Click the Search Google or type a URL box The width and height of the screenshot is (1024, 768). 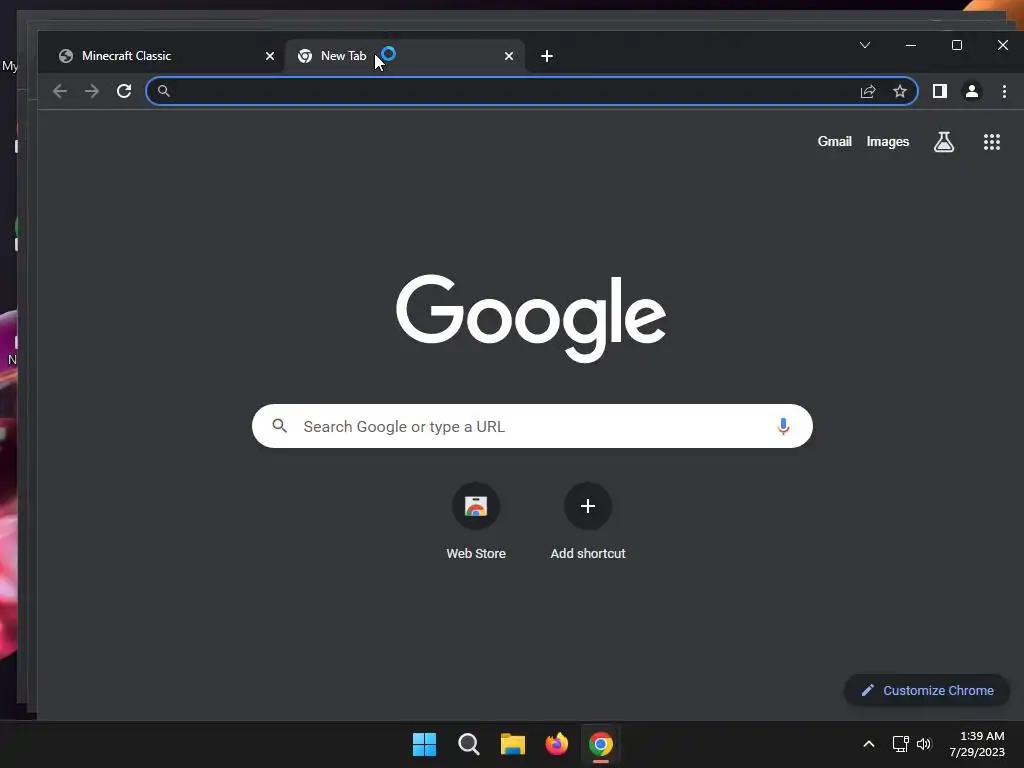pyautogui.click(x=532, y=426)
